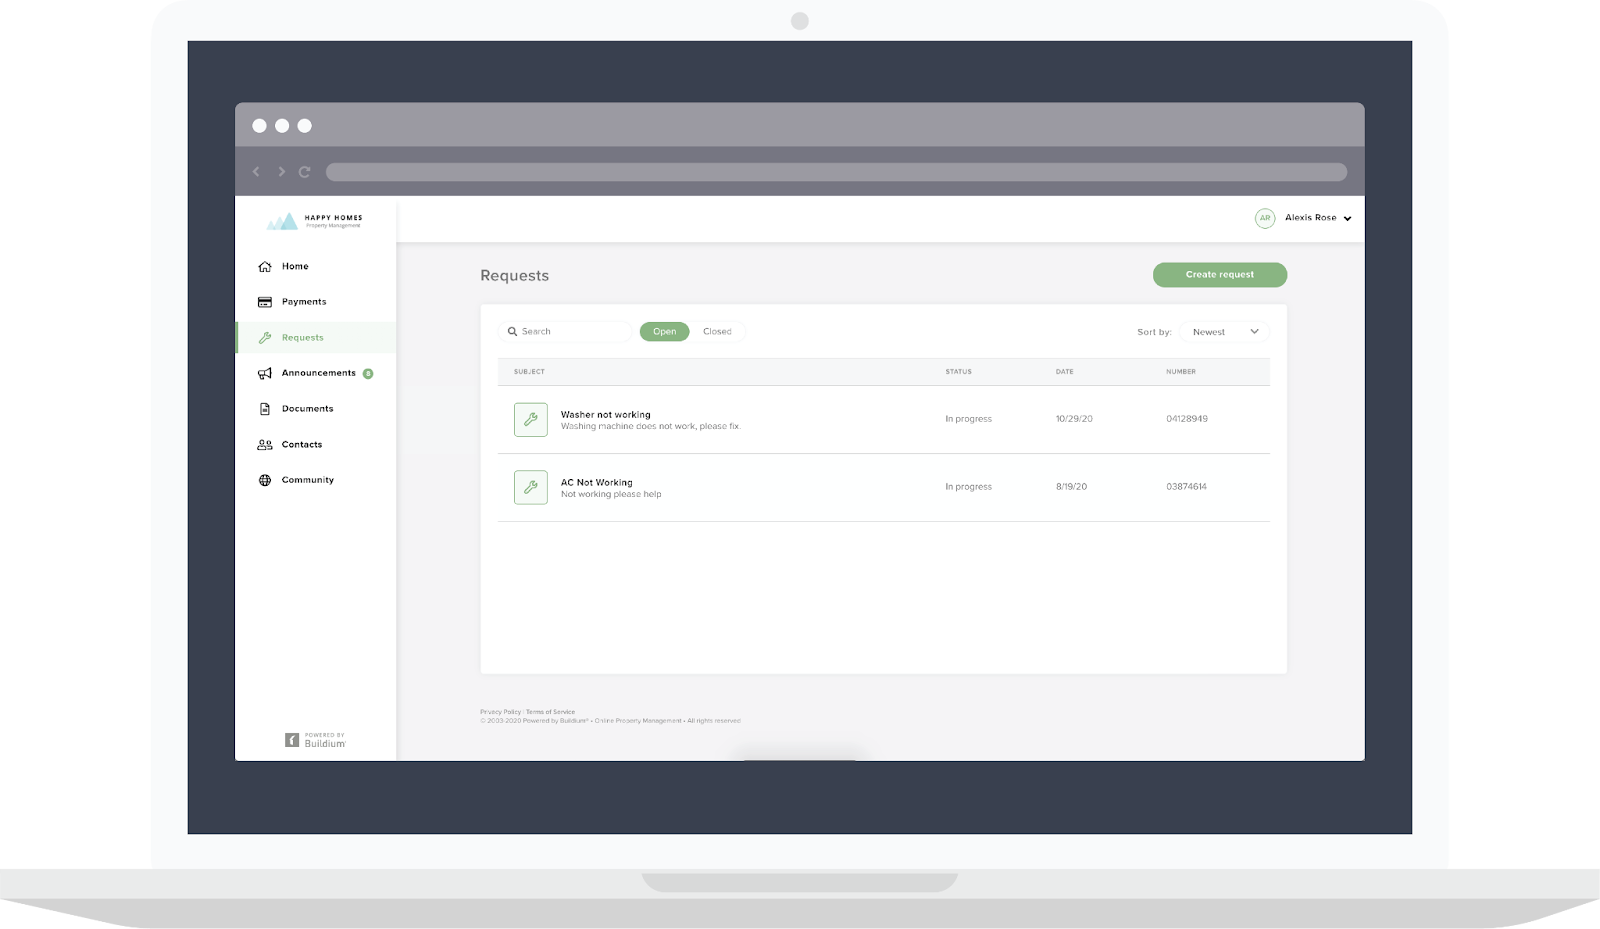Click the AC Not Working wrench icon

(531, 488)
